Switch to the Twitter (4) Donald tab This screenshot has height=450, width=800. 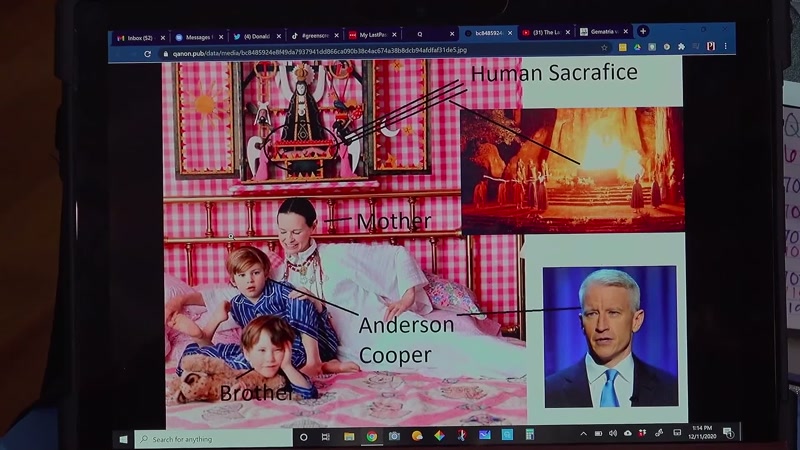click(x=255, y=37)
